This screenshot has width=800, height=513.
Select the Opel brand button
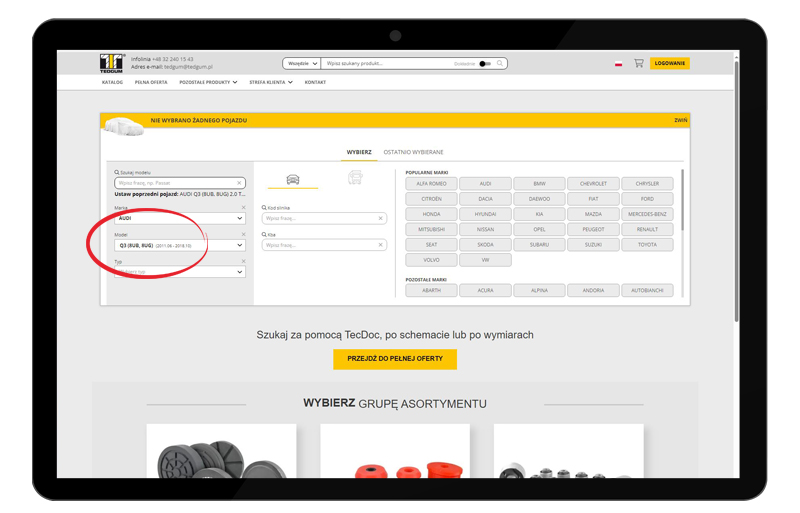coord(539,230)
